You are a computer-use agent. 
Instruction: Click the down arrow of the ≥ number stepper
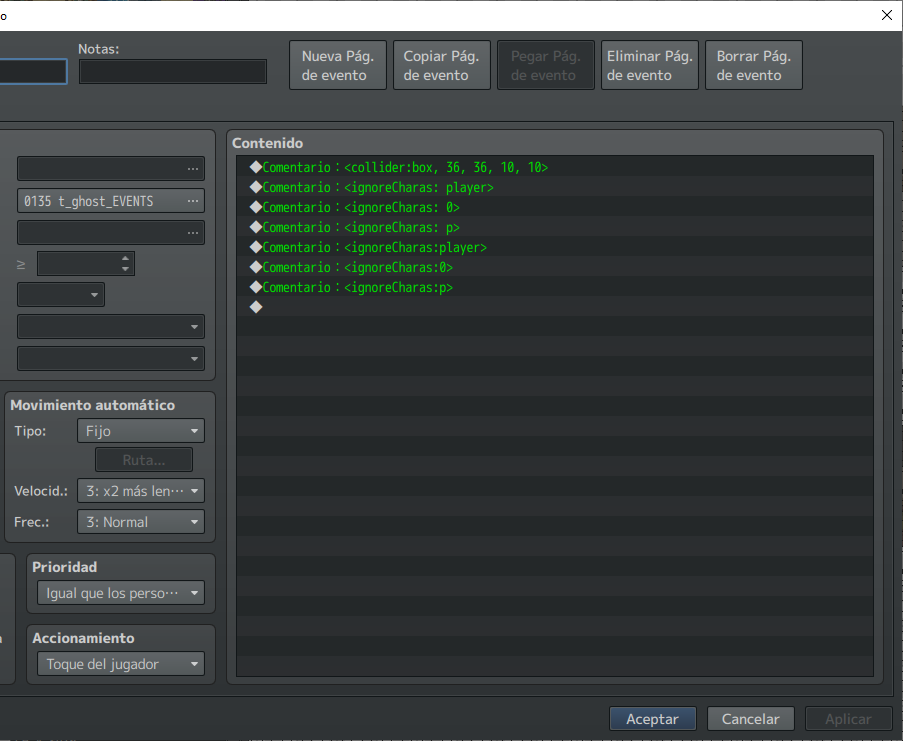coord(126,269)
